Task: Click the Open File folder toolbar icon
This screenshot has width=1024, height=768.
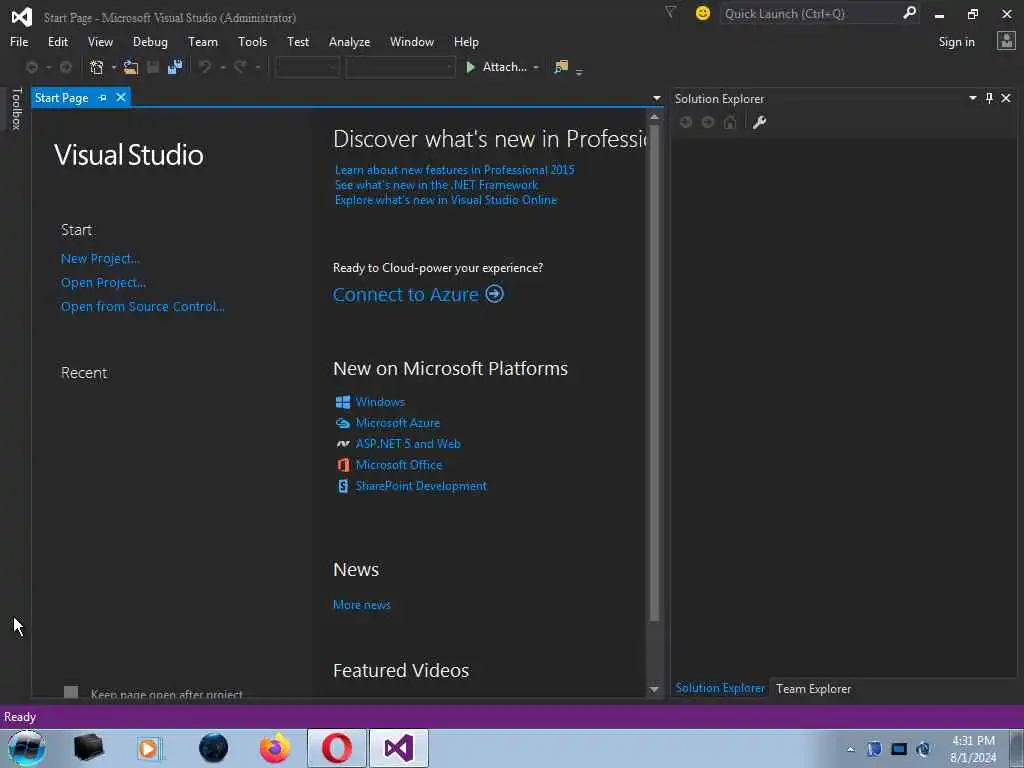Action: (131, 67)
